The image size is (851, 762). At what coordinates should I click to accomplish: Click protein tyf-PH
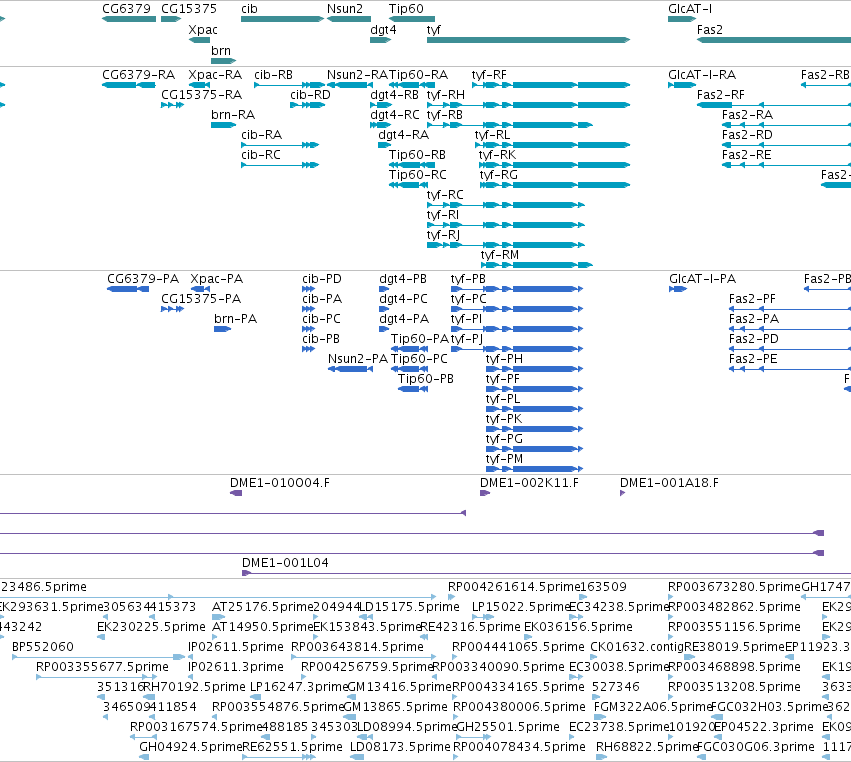[x=504, y=359]
